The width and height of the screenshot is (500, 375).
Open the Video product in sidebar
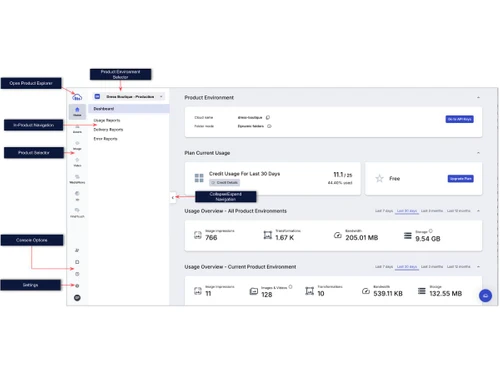pyautogui.click(x=77, y=162)
